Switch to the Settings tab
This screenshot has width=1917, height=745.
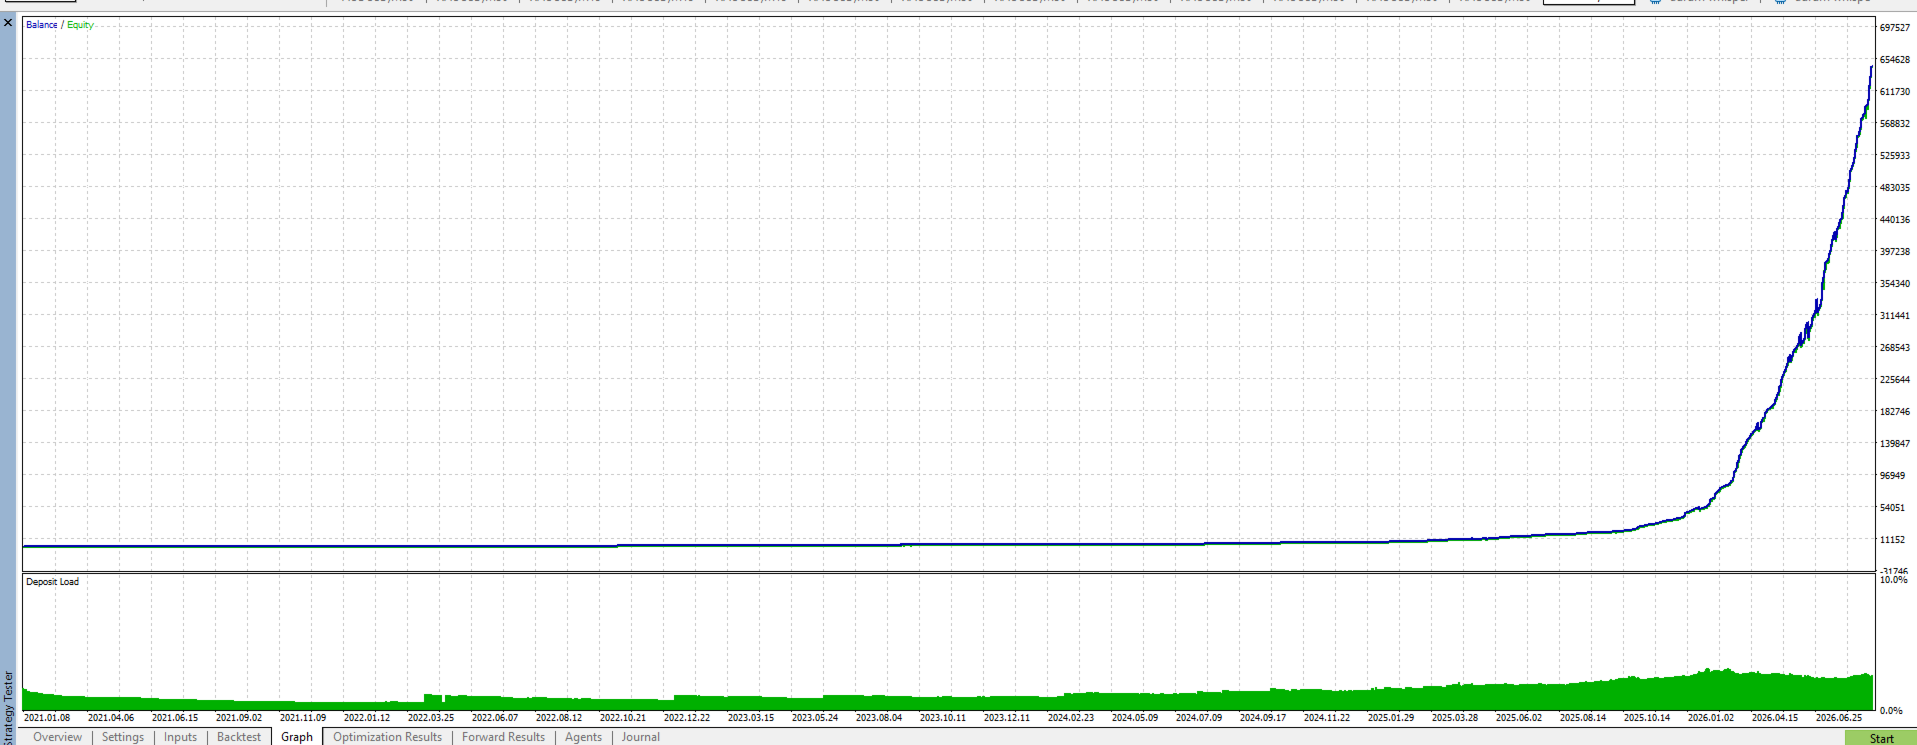pos(123,737)
